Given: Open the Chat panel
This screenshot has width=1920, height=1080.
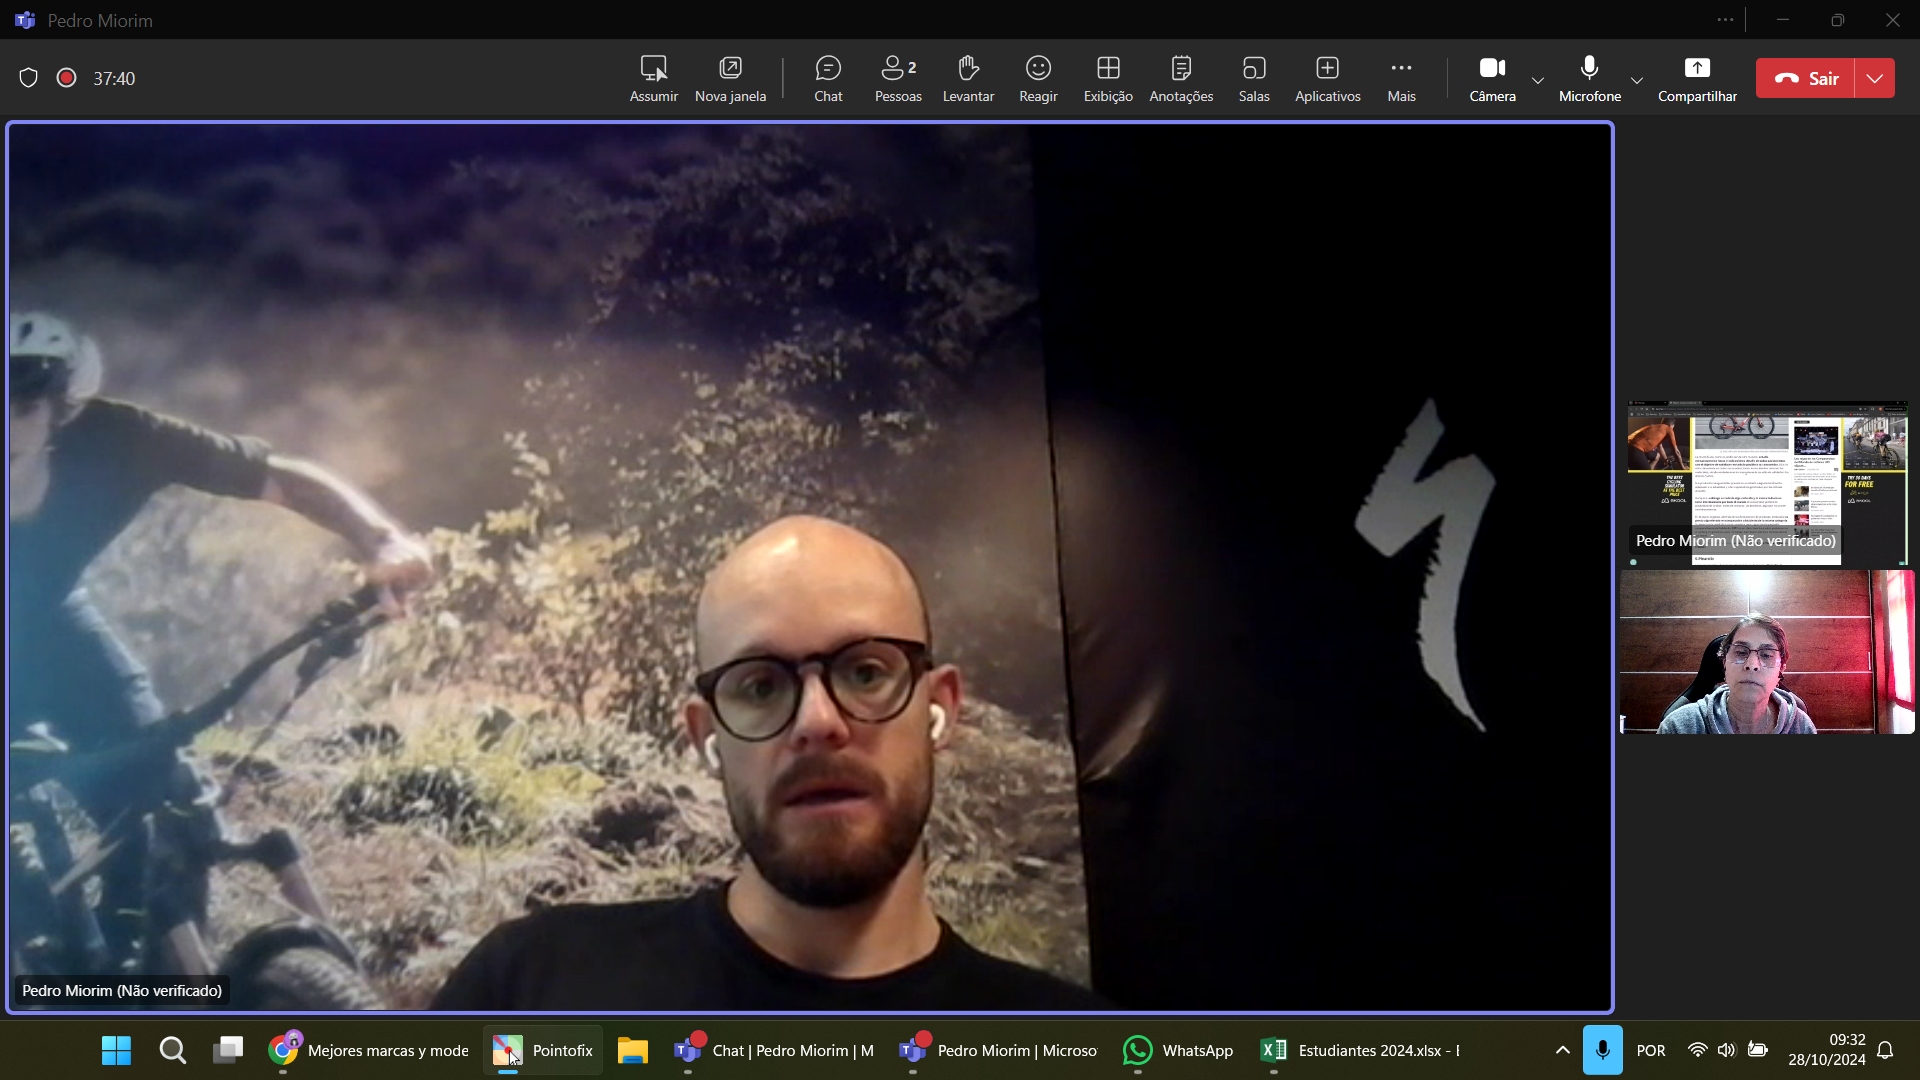Looking at the screenshot, I should (828, 78).
